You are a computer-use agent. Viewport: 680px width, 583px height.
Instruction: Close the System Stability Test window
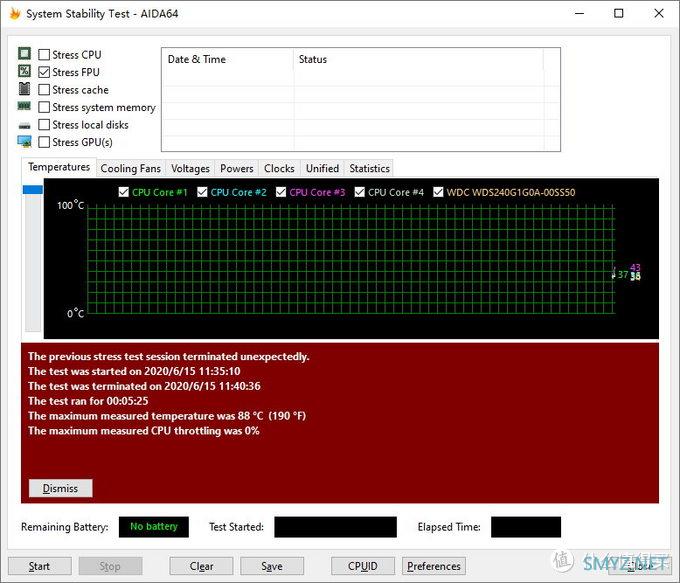(x=659, y=13)
